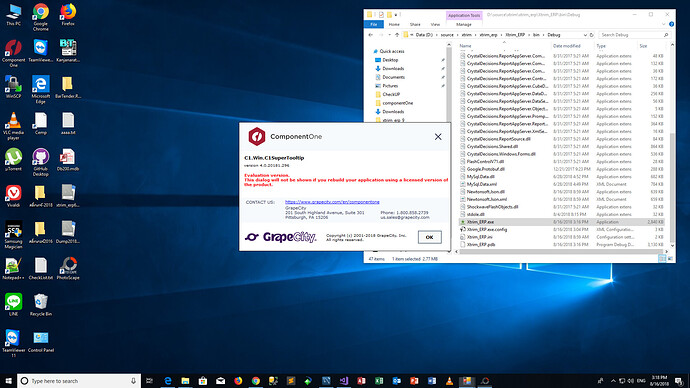This screenshot has width=690, height=388.
Task: Click the GrapeCity logo in dialog
Action: [280, 237]
